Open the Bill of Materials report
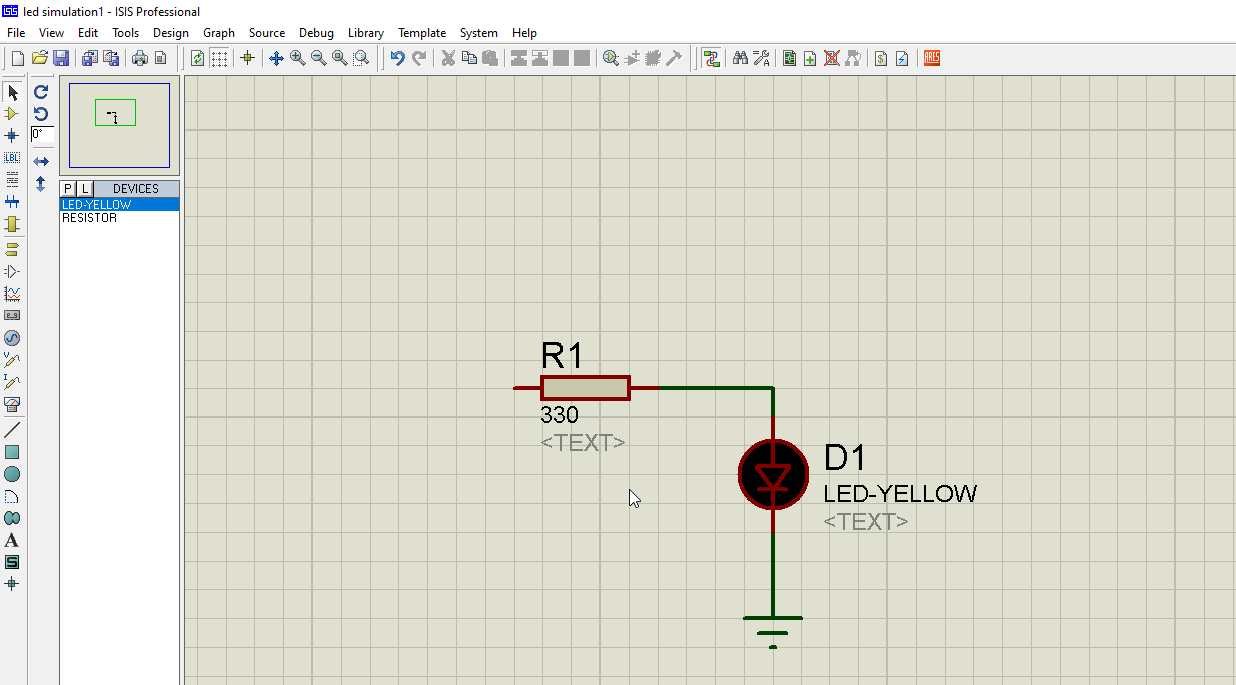 [x=881, y=58]
